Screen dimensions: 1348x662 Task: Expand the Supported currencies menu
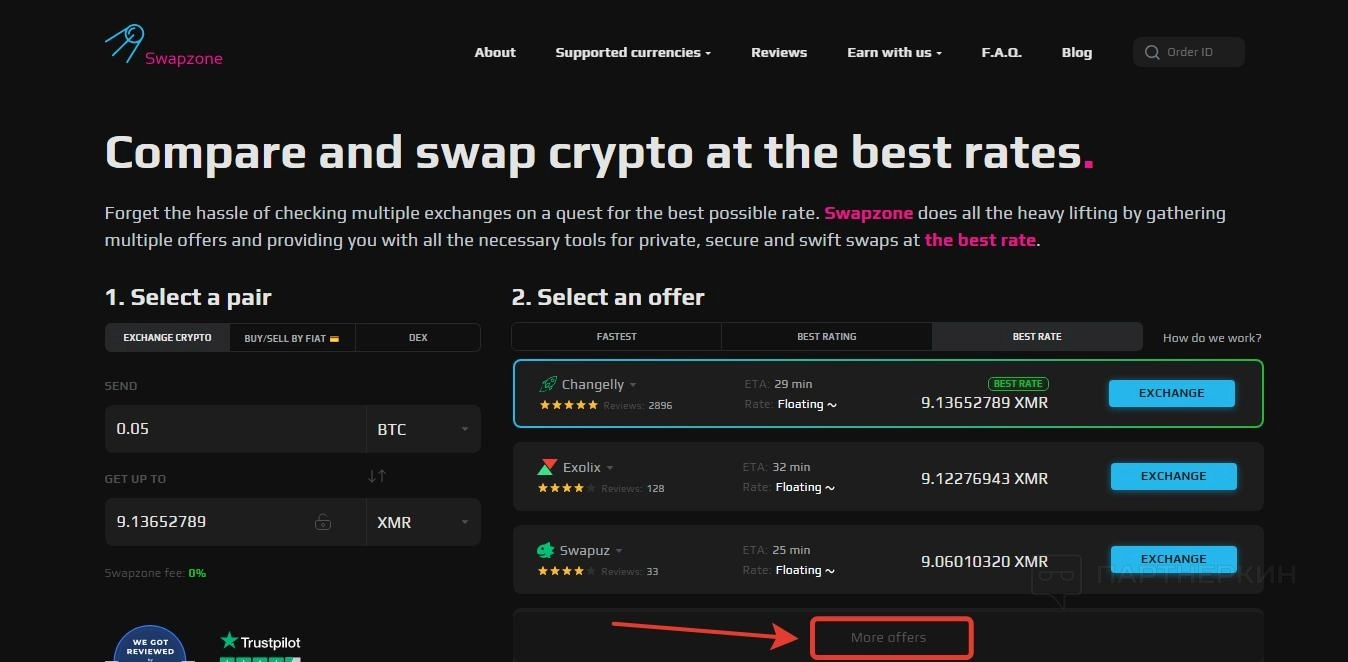[633, 52]
